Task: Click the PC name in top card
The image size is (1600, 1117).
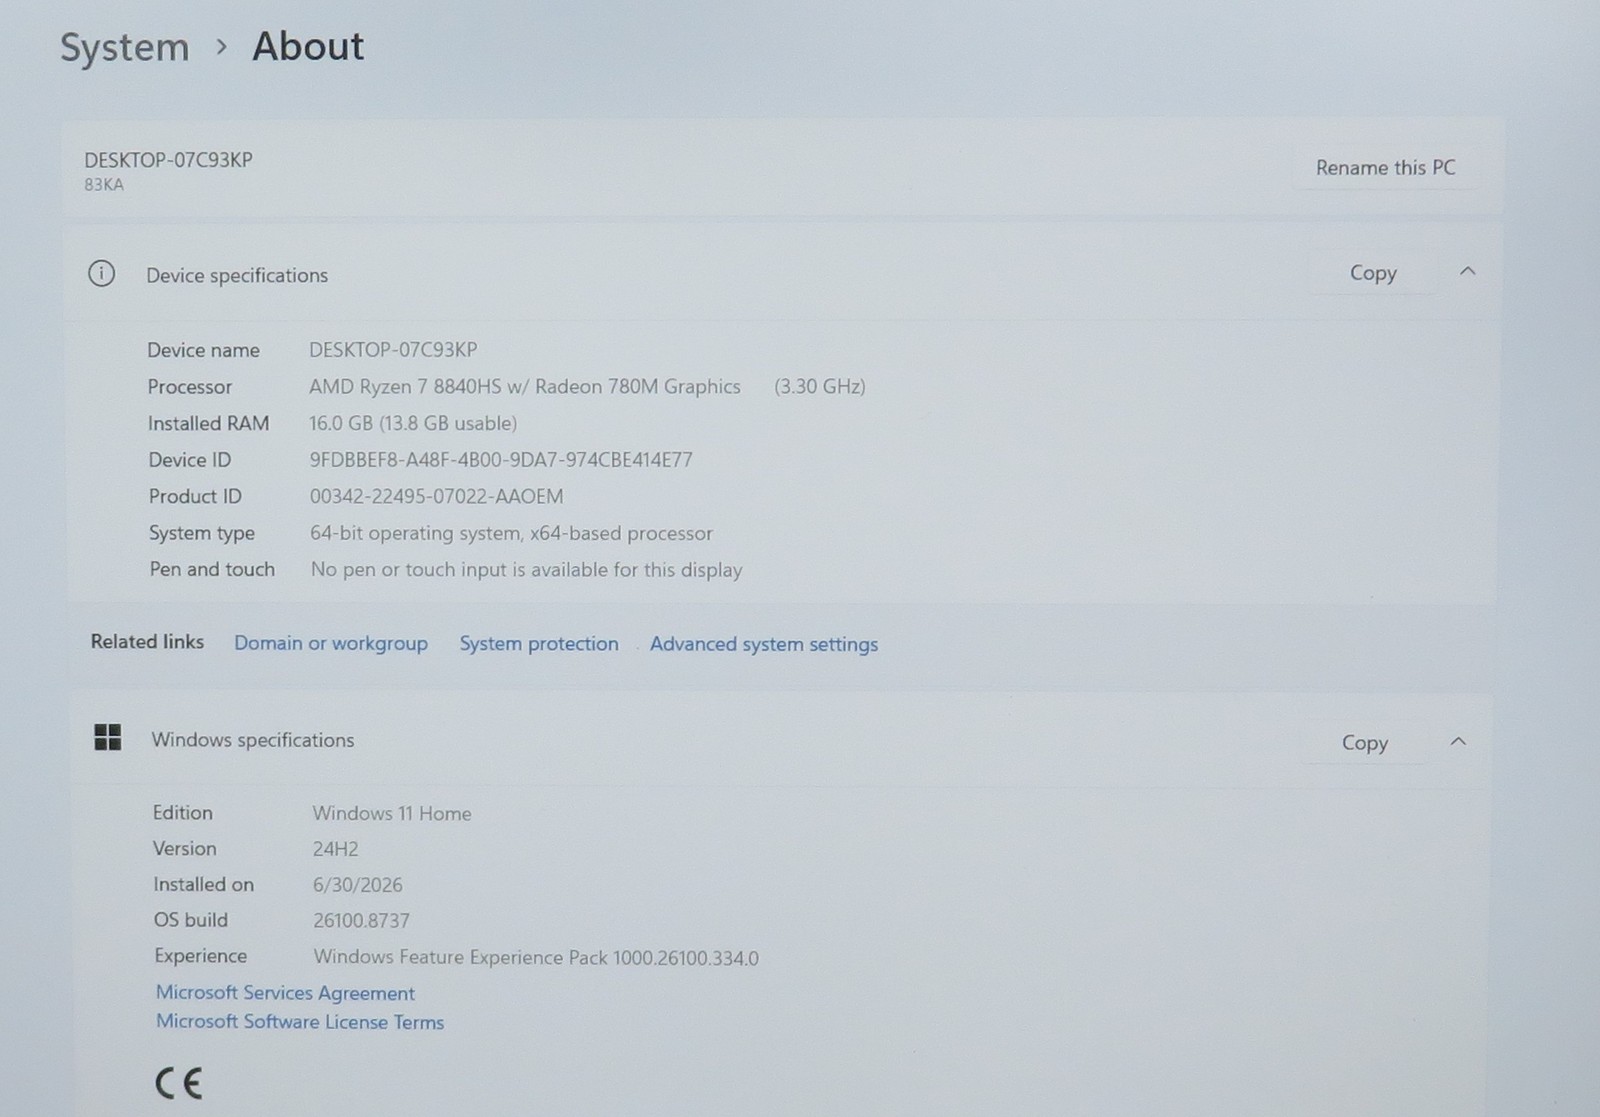Action: click(168, 160)
